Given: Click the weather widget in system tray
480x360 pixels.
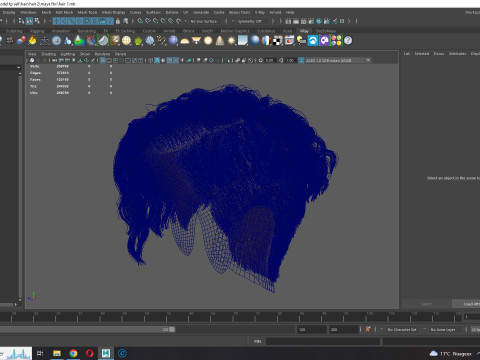Looking at the screenshot, I should click(x=450, y=353).
